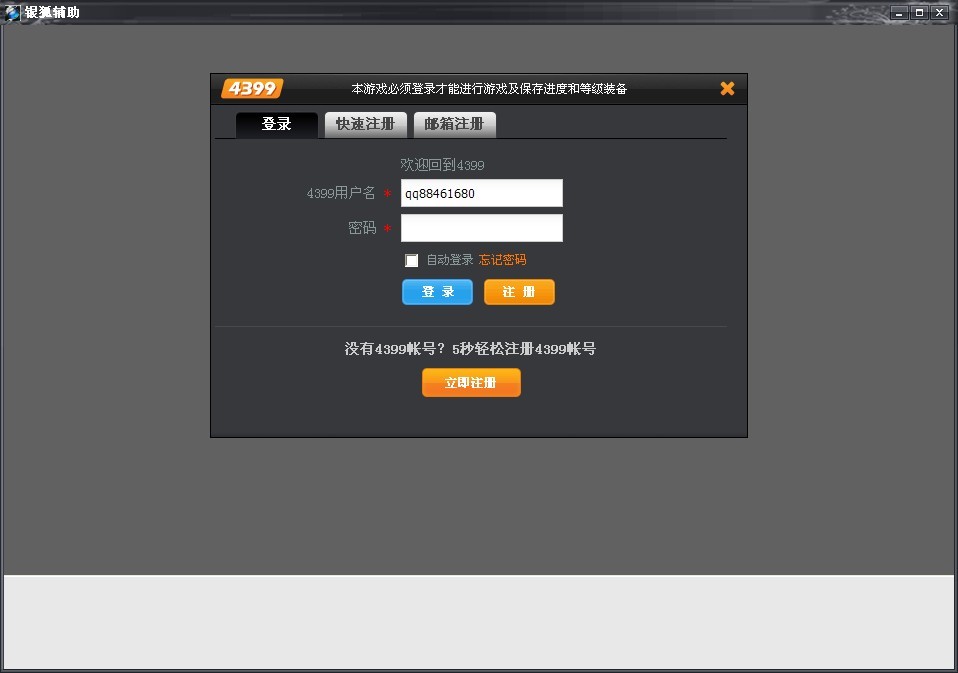Minimize the 银狐辅助 window
The height and width of the screenshot is (673, 958).
(899, 12)
